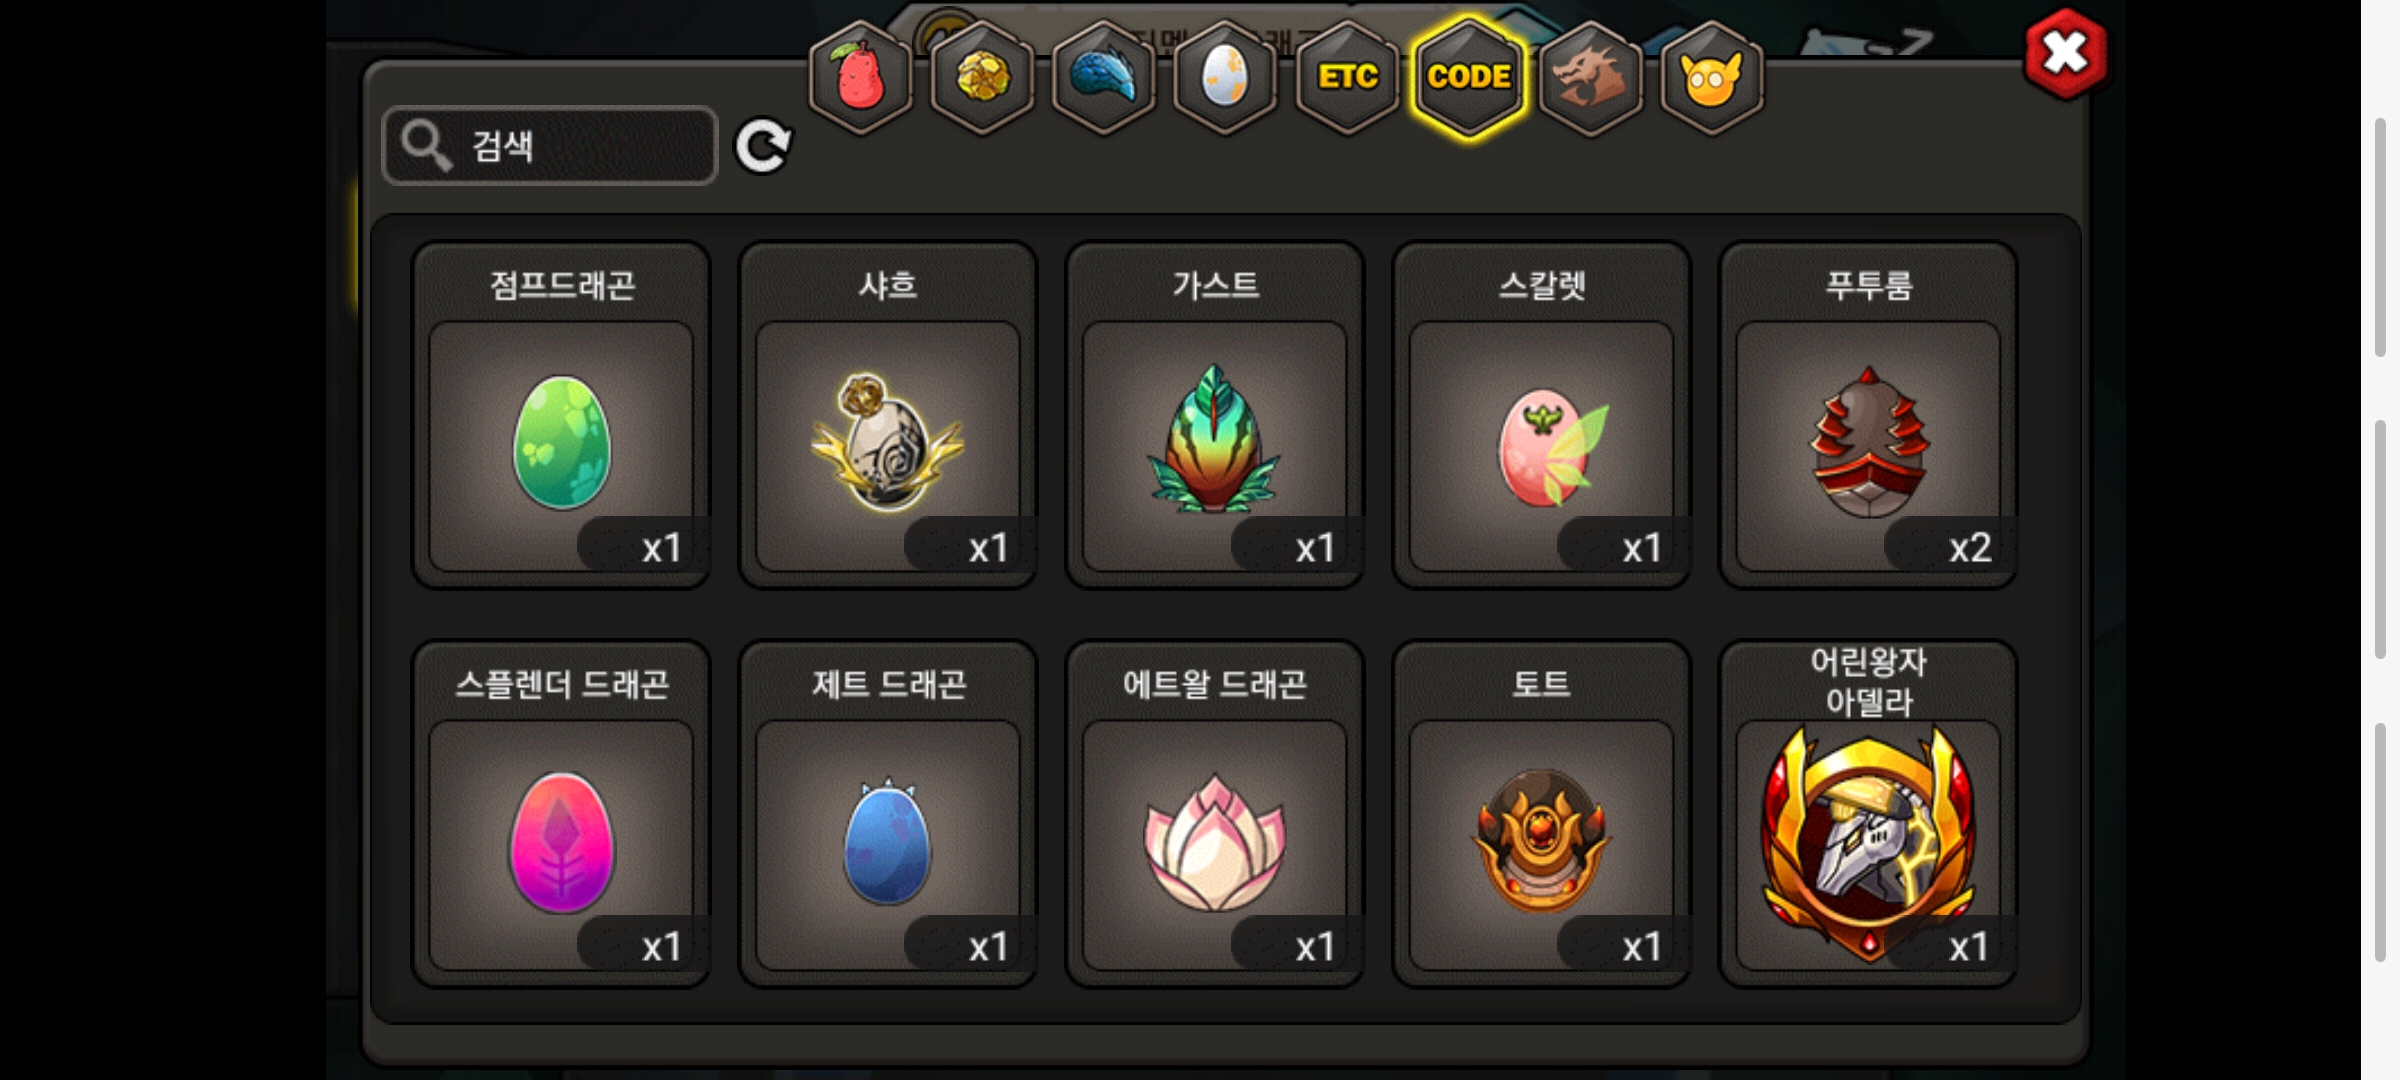Choose the 가스트 leafy egg item
Screen dimensions: 2400x1080
[x=1215, y=415]
